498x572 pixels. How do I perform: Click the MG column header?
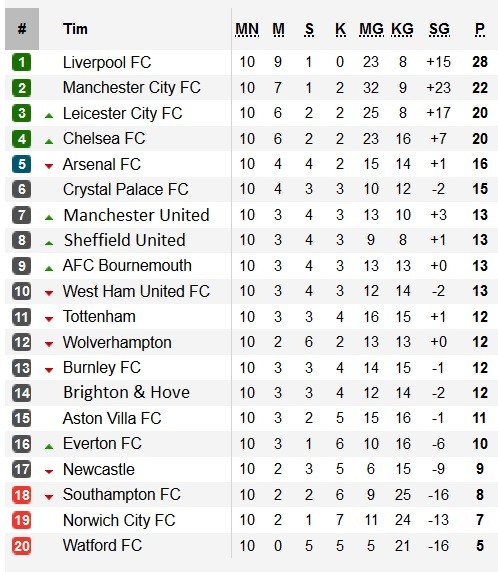pyautogui.click(x=371, y=29)
